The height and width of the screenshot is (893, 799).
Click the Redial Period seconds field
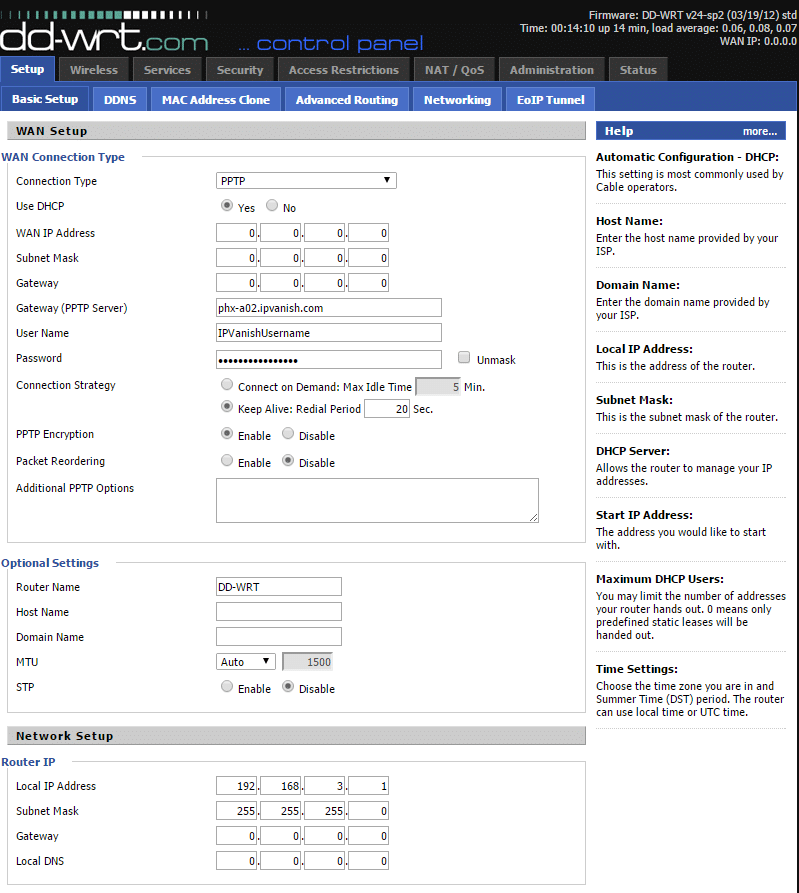click(x=386, y=409)
